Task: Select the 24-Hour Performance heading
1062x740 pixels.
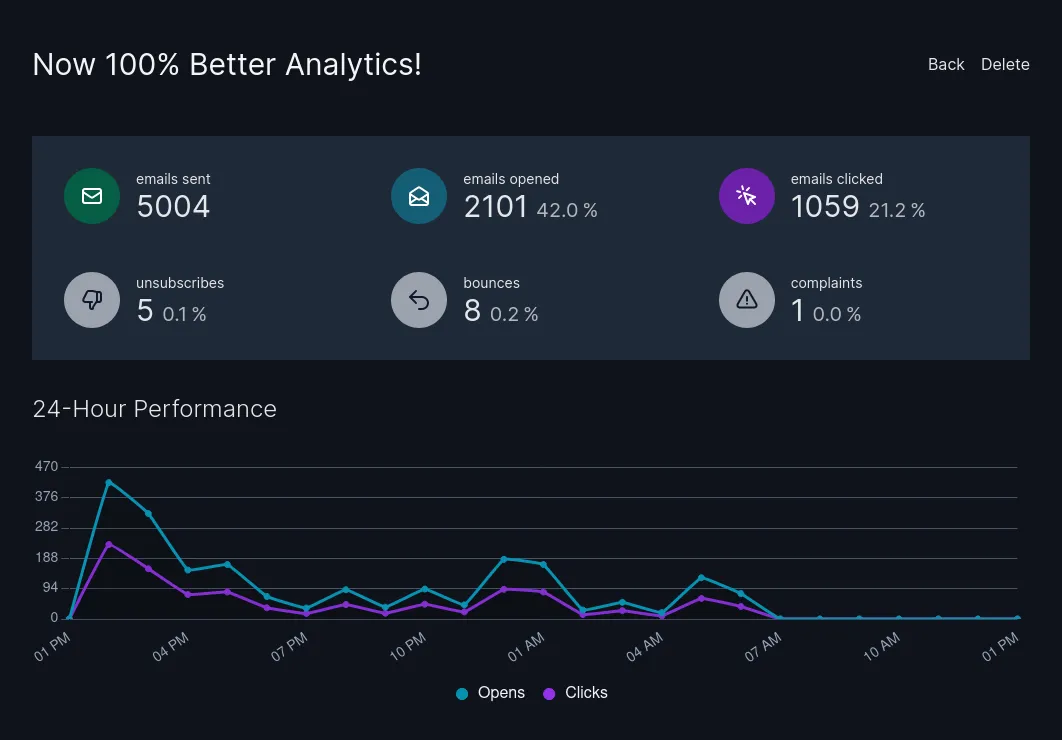Action: [x=155, y=409]
